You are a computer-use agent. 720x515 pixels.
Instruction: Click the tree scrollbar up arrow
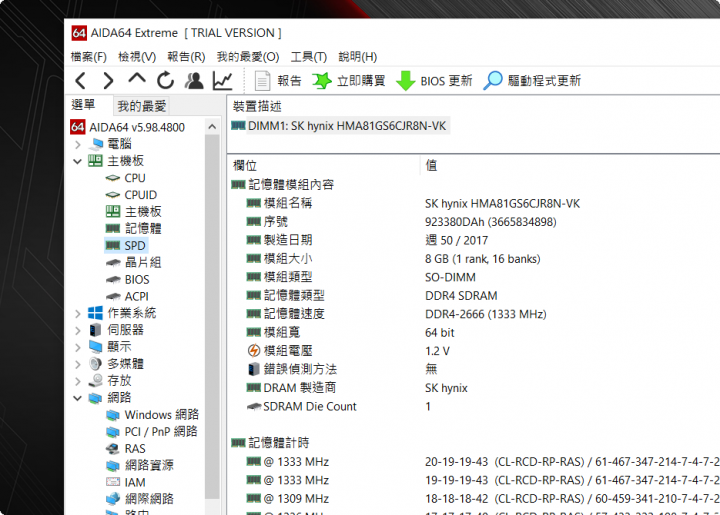tap(212, 127)
